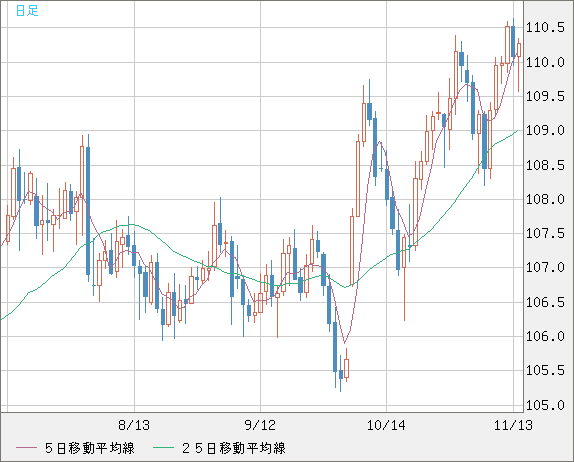Click the green 25-day moving average legend line
Screen dimensions: 574x462
[x=163, y=448]
